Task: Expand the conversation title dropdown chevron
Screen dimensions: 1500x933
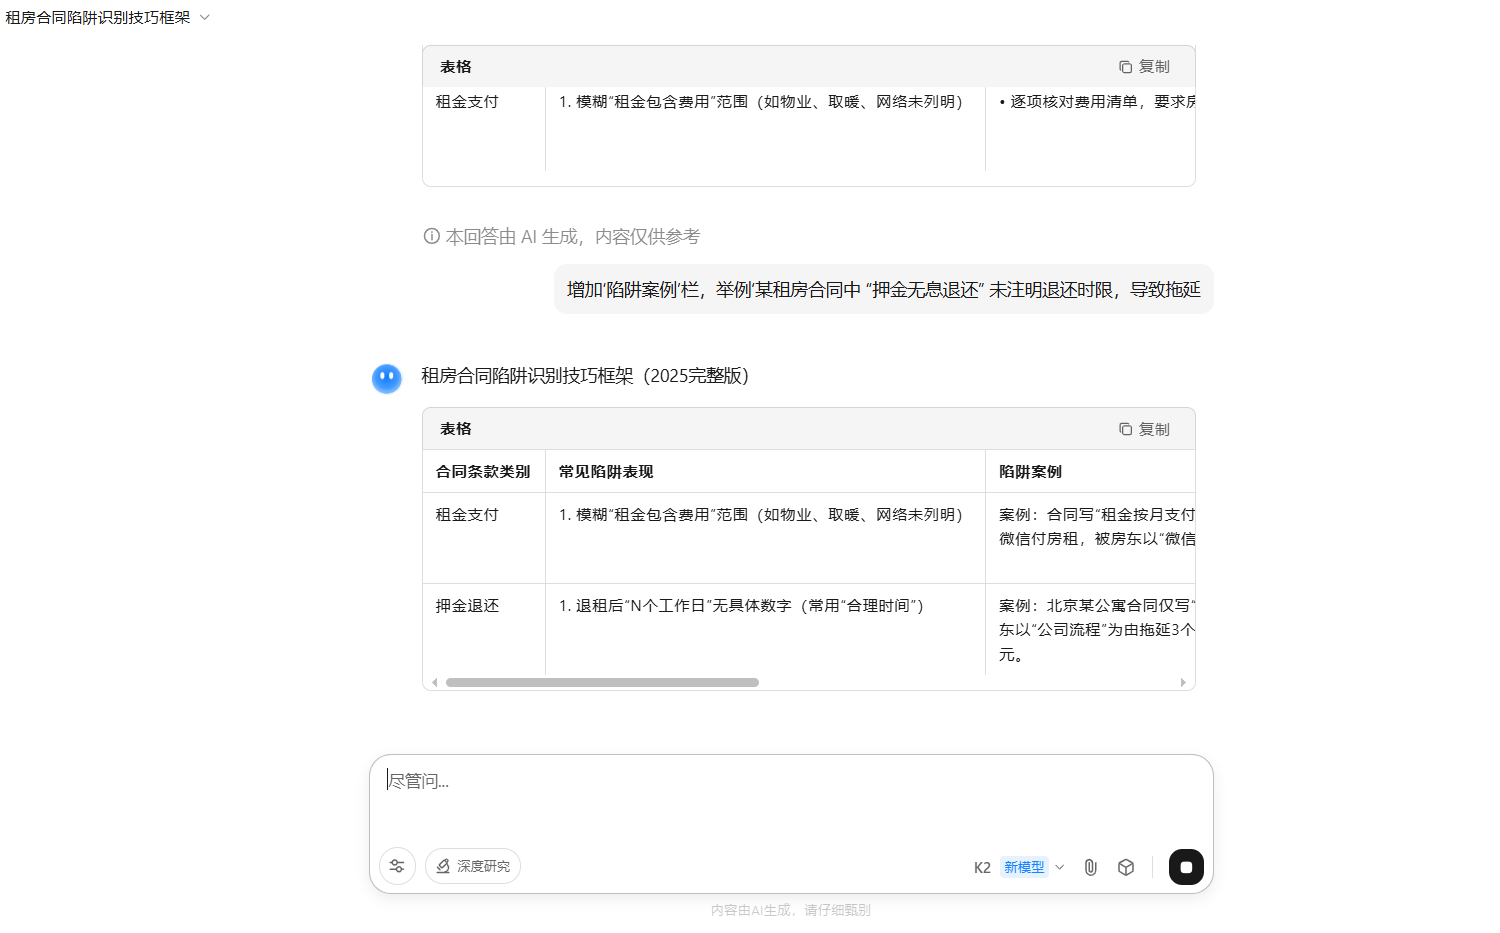Action: 205,17
